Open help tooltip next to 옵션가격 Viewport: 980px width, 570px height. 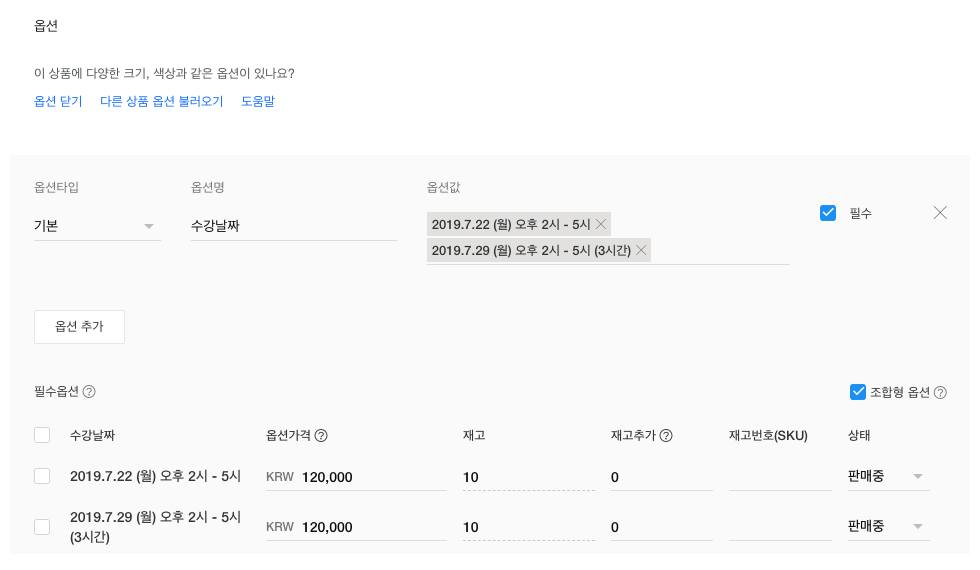click(321, 435)
